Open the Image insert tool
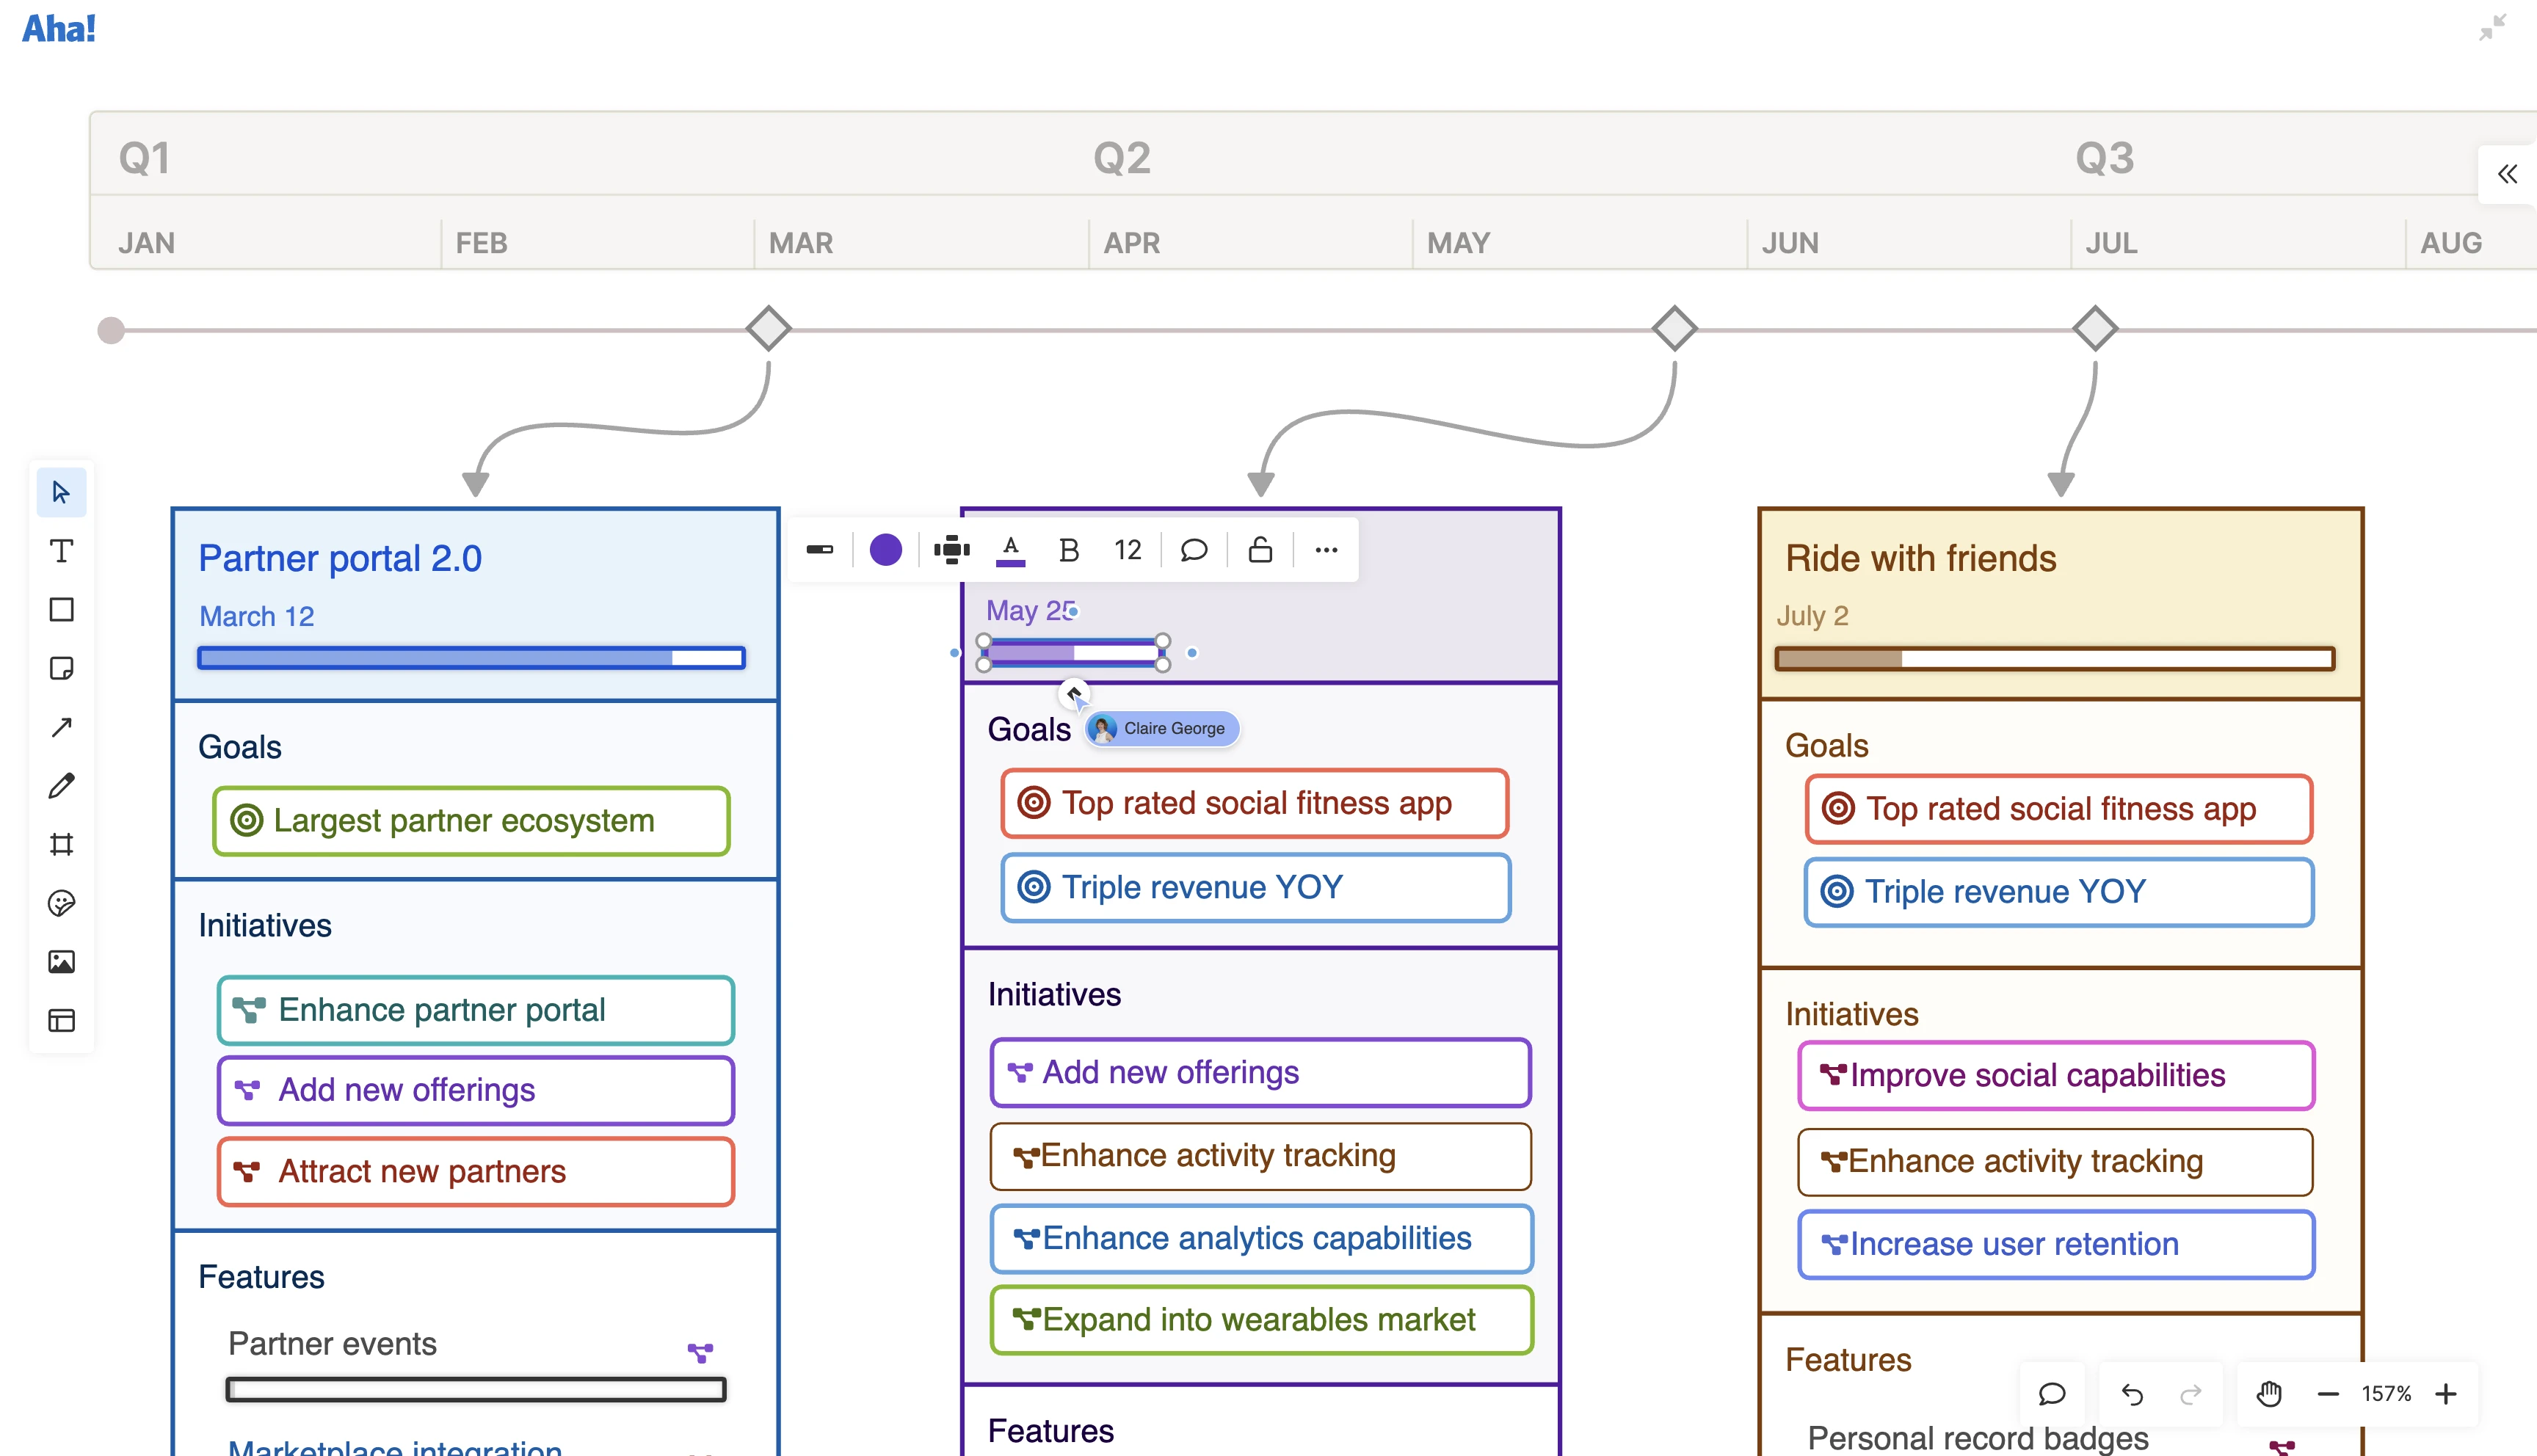This screenshot has width=2537, height=1456. tap(62, 962)
